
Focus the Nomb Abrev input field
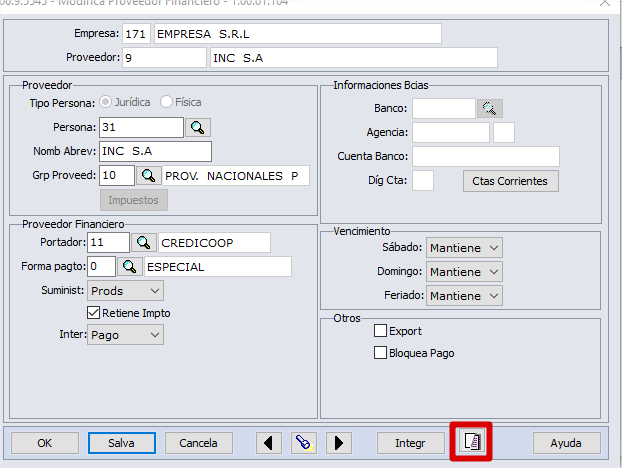pos(155,152)
